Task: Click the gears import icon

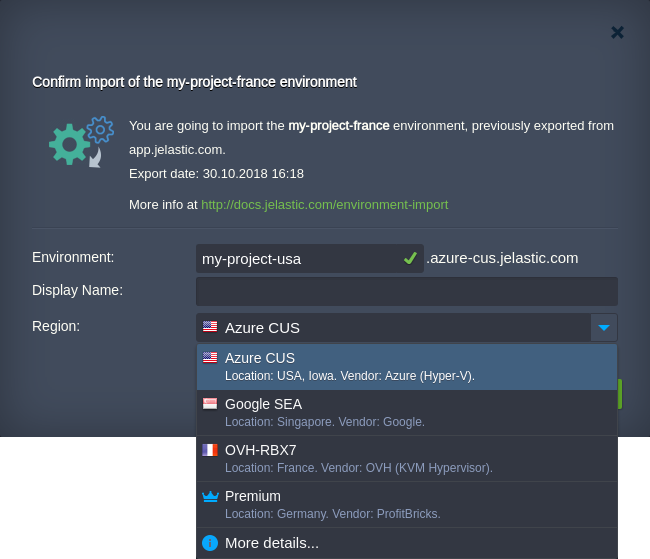Action: point(81,142)
